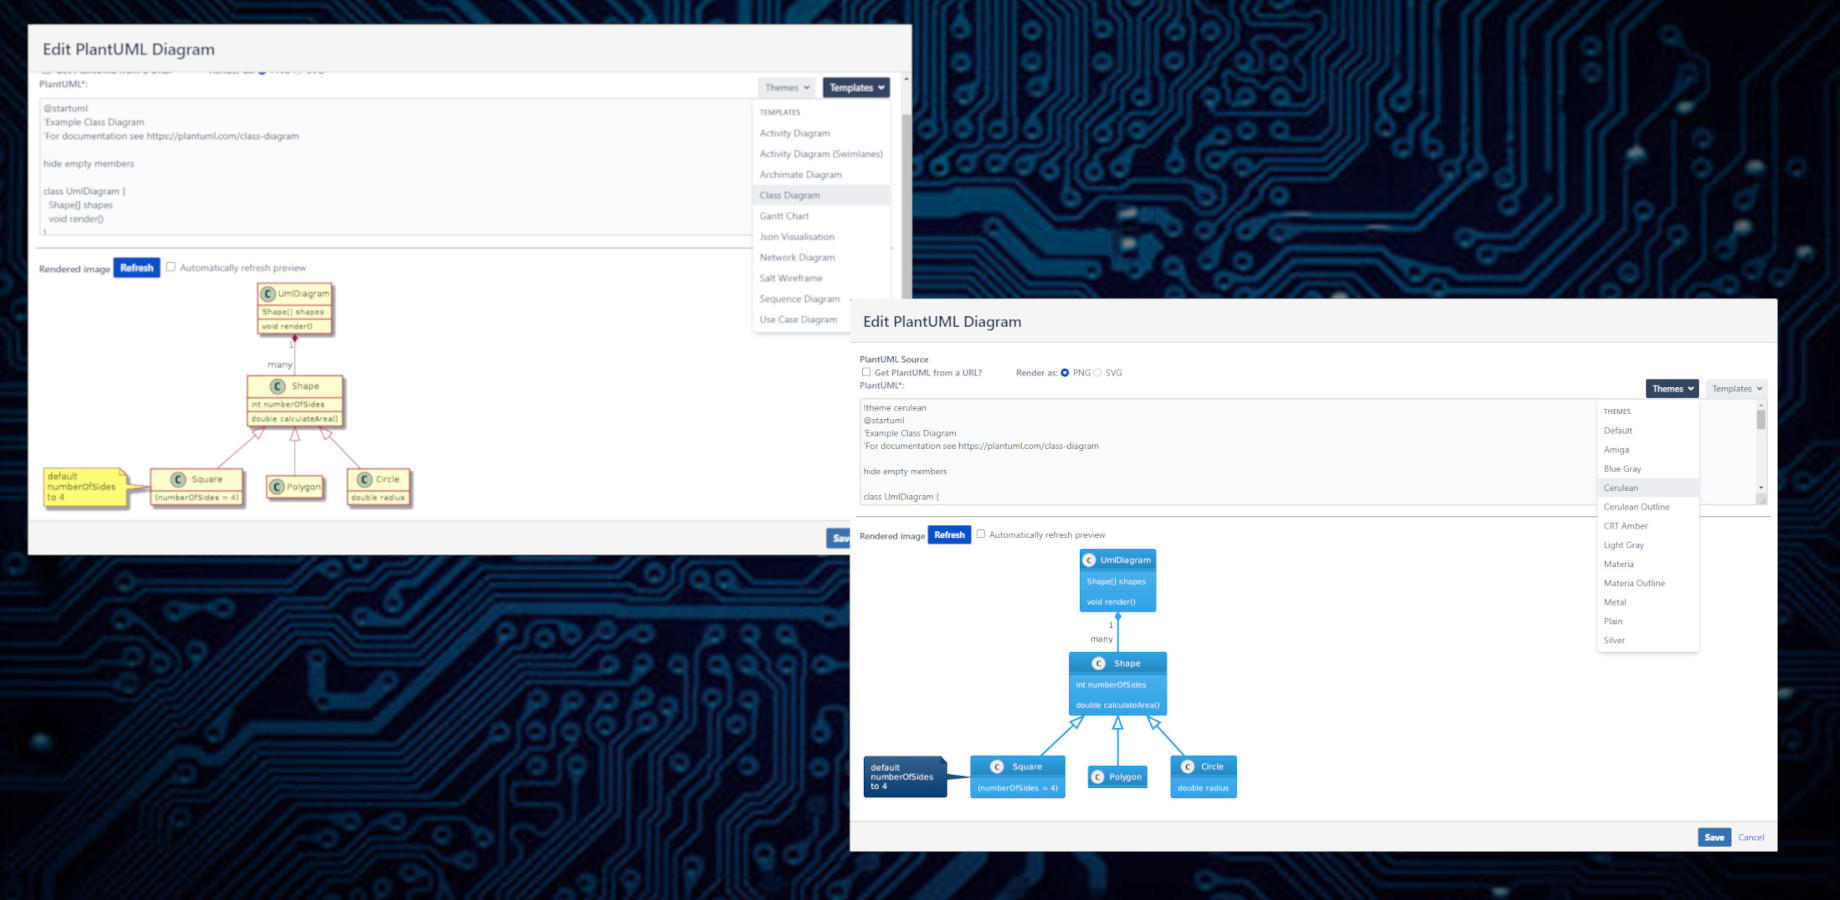Click the scrollbar of the PlantUML source box

pos(1761,450)
